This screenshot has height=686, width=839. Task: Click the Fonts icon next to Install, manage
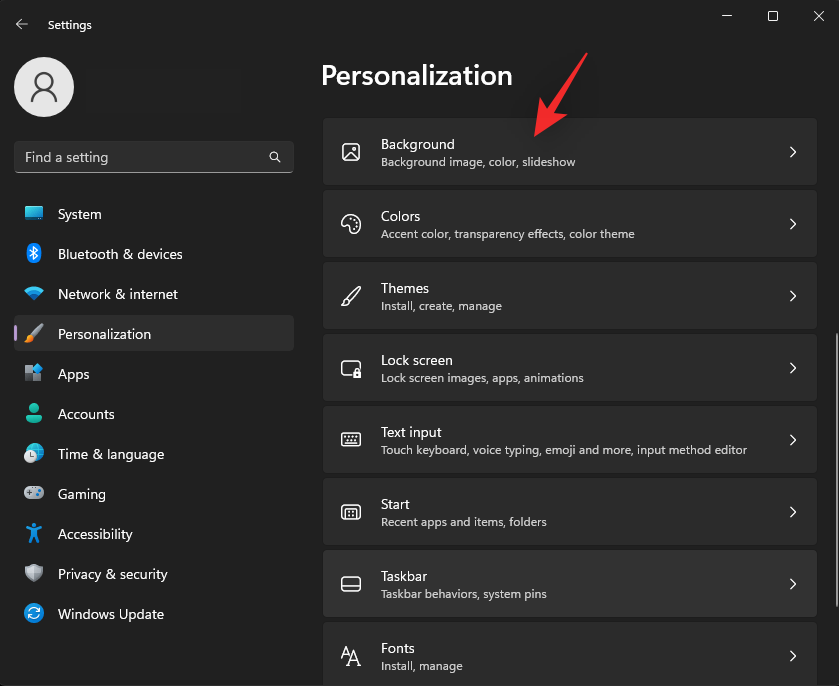351,656
